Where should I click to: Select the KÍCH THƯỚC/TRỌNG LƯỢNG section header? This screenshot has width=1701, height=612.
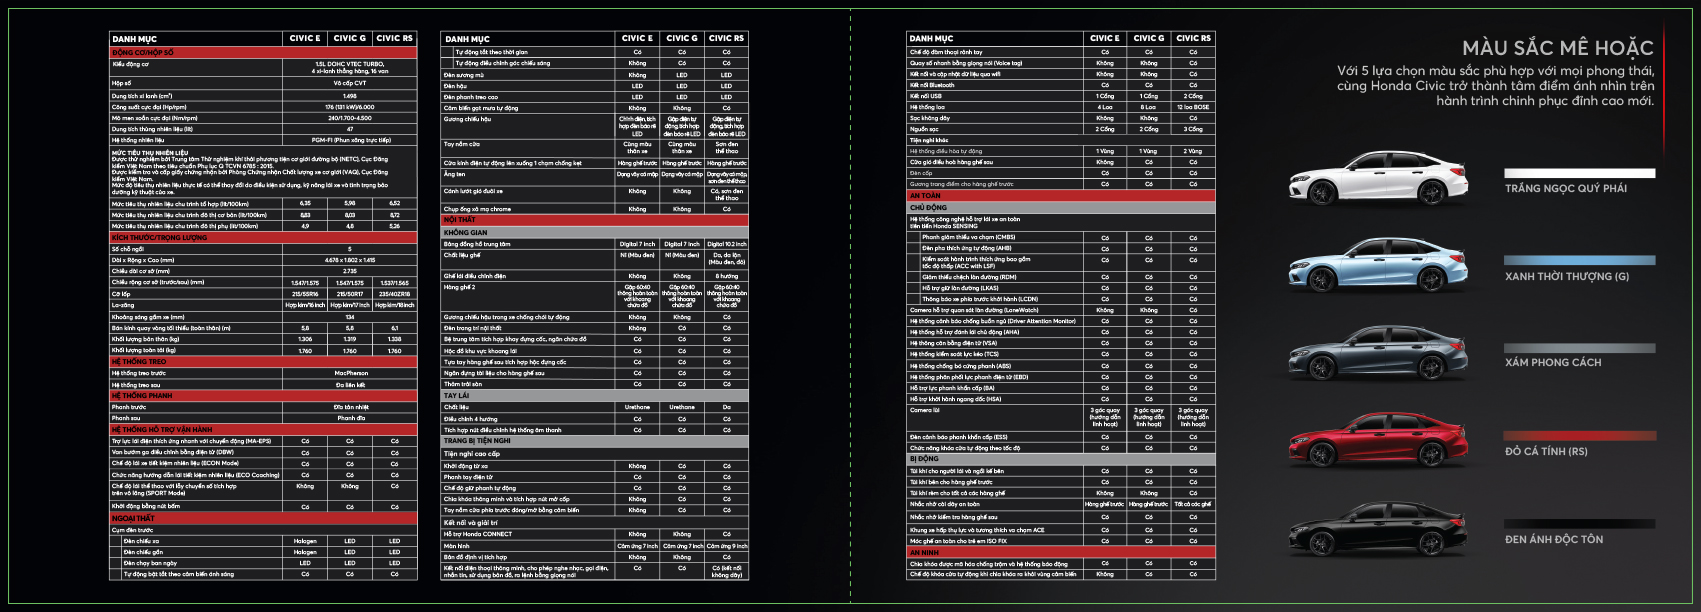click(160, 238)
